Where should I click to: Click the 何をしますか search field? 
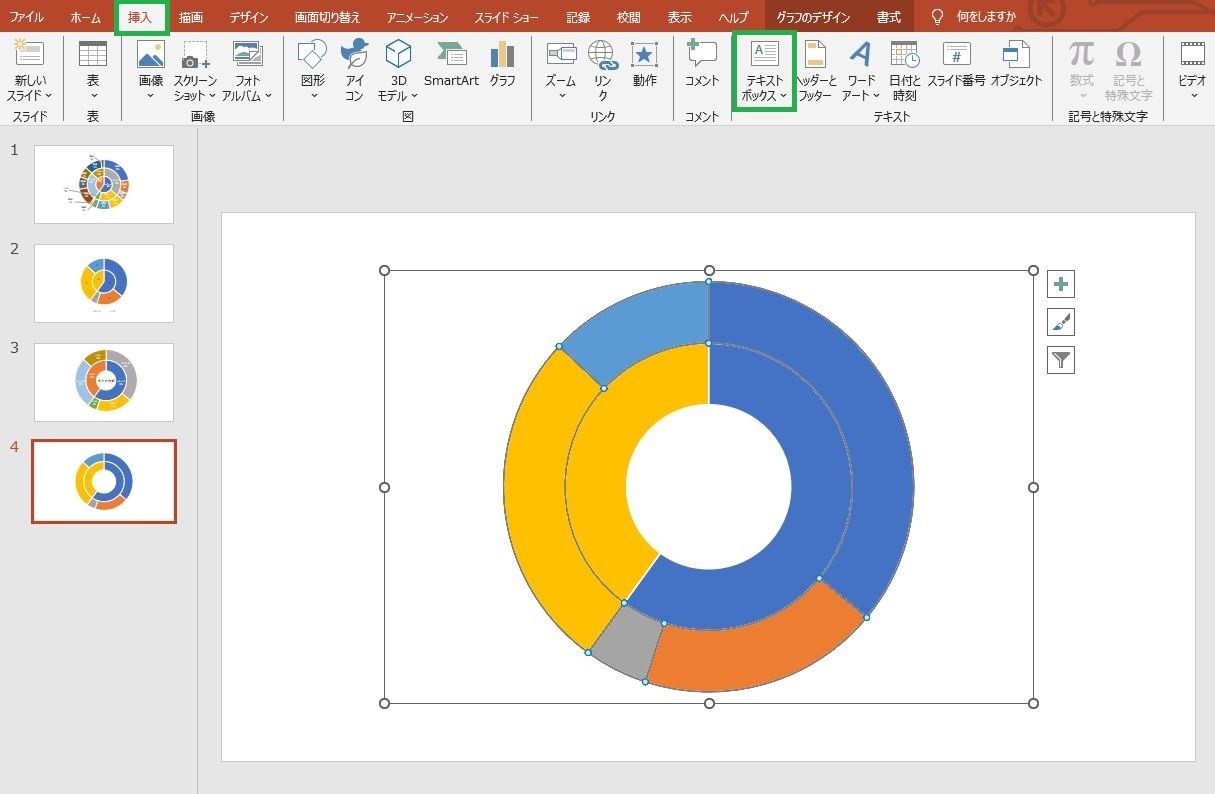986,17
